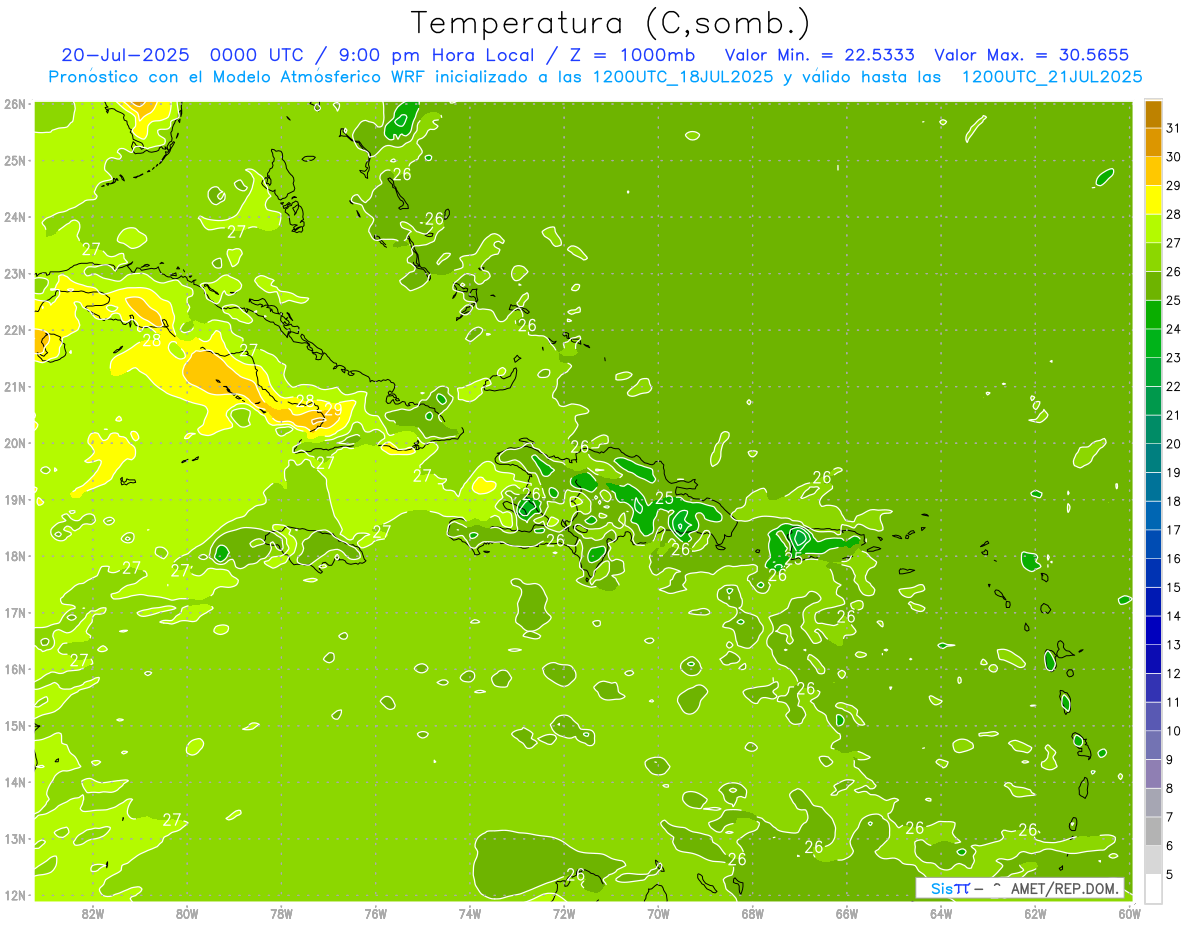Click the 14N latitude axis label

(x=15, y=782)
